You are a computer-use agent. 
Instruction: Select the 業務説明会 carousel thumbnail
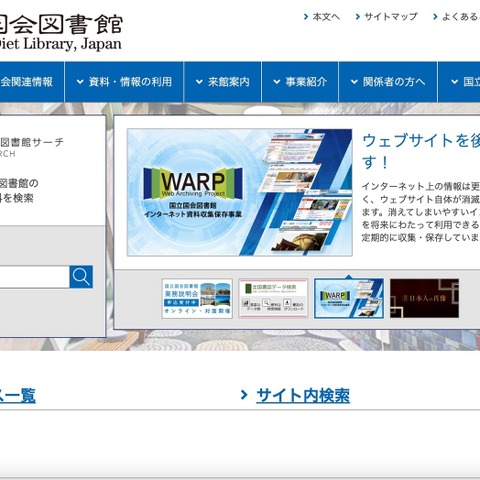(197, 298)
